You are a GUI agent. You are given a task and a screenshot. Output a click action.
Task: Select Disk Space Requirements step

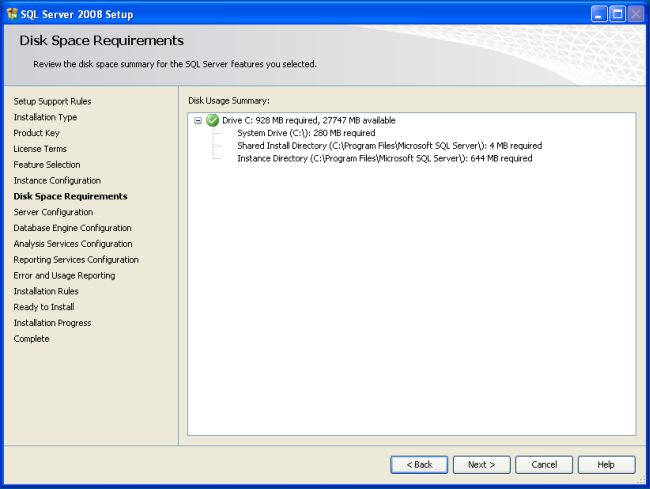70,196
